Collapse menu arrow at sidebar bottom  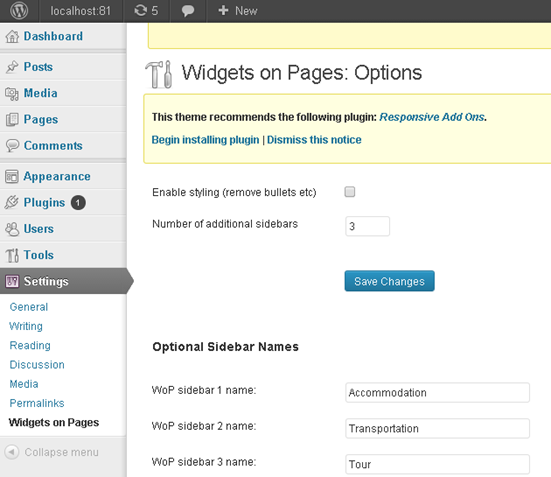(12, 452)
